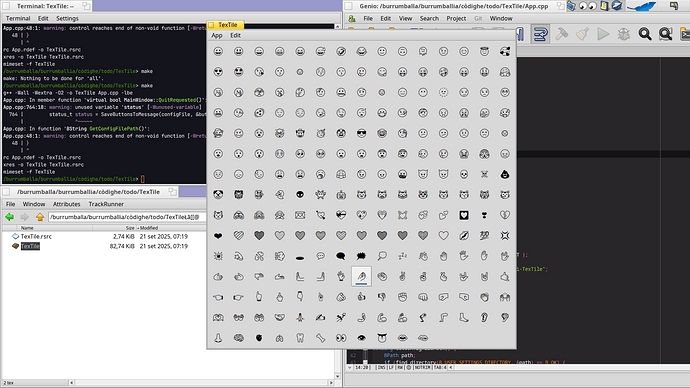Select the TexTile executable file in Tracker
690x388 pixels.
click(30, 246)
